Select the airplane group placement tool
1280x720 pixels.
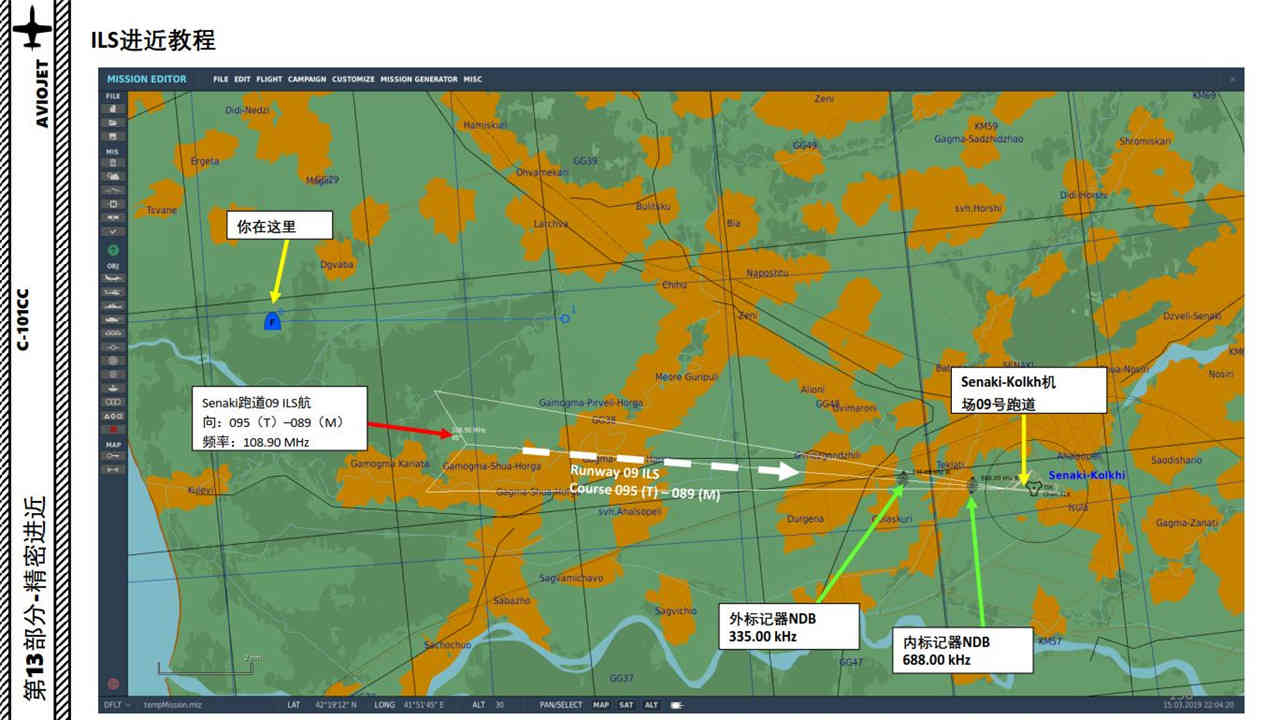[113, 277]
